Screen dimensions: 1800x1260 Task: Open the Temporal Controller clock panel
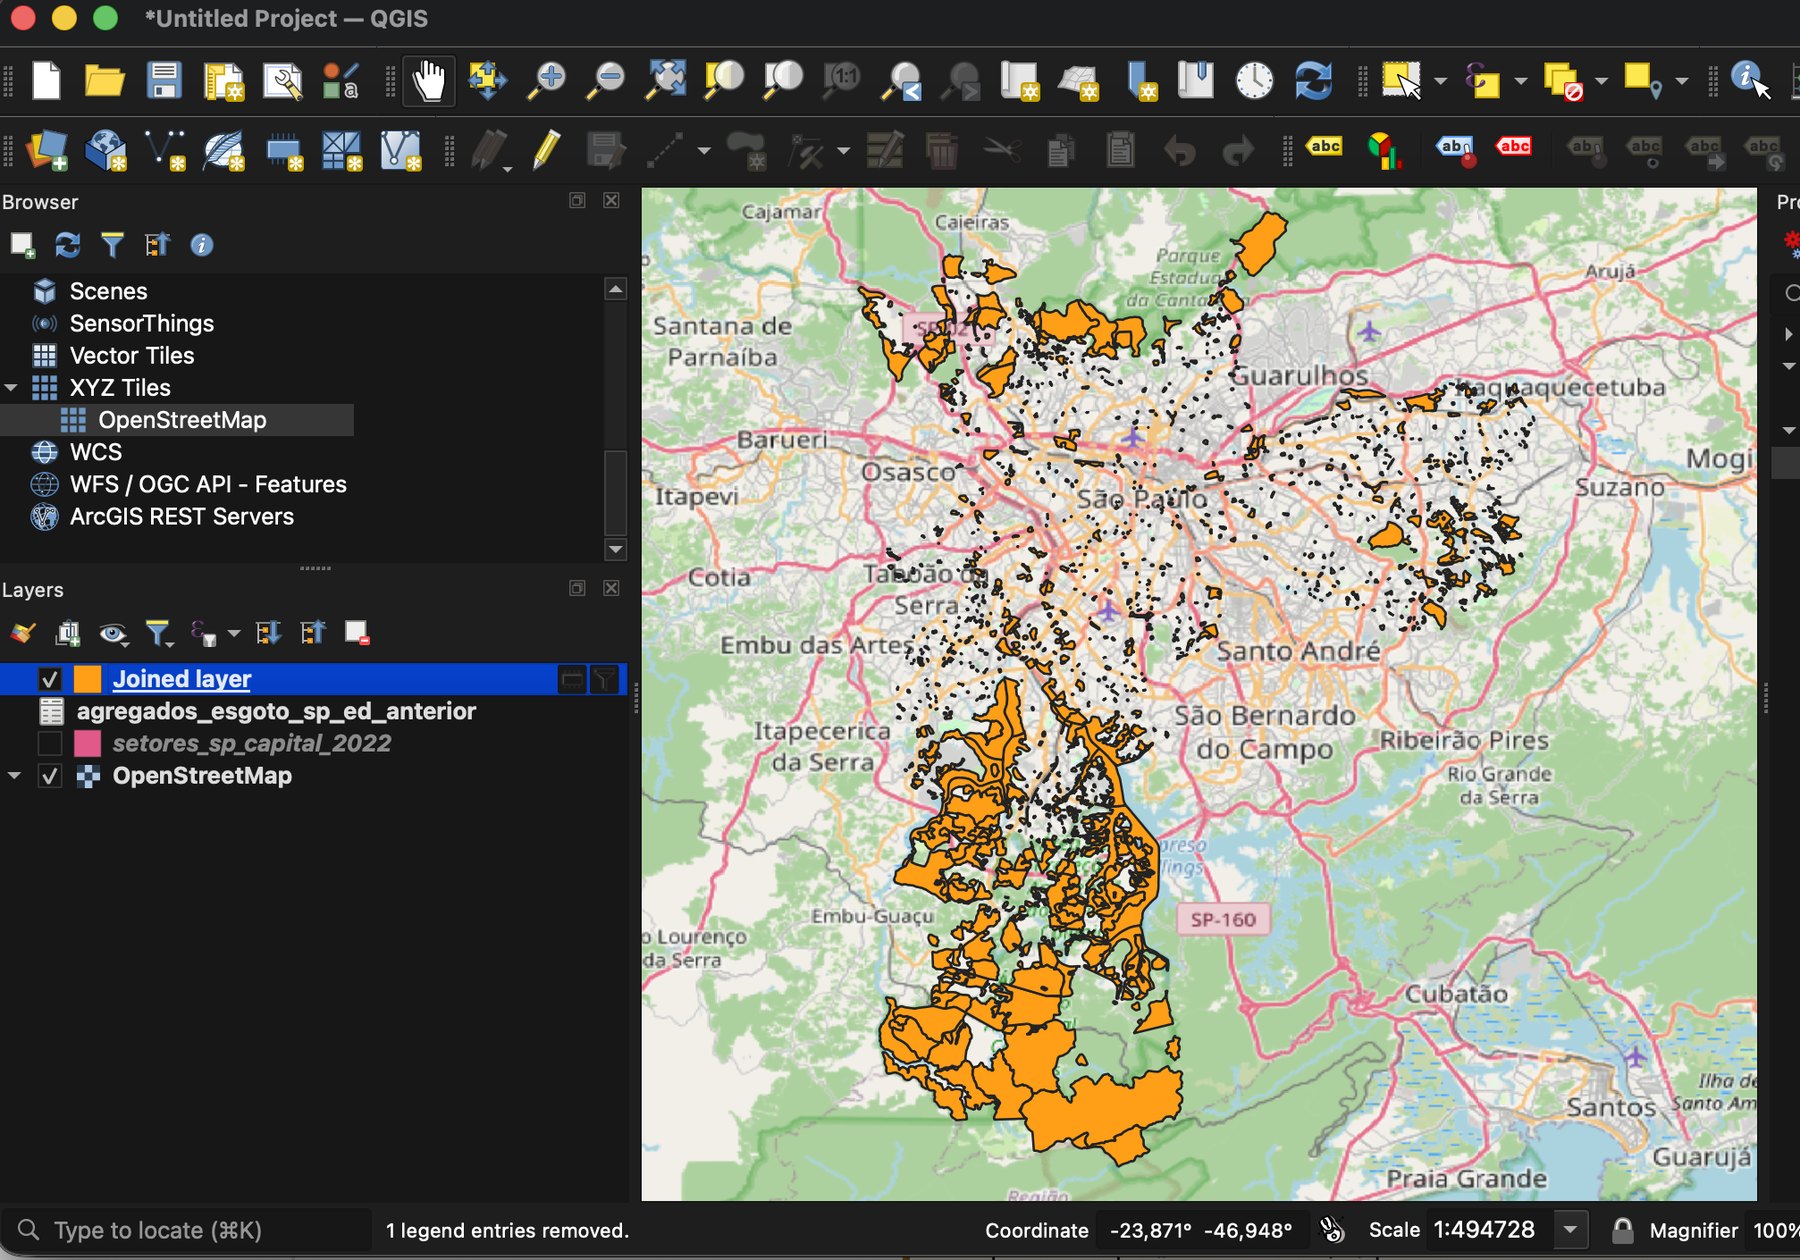[x=1254, y=80]
